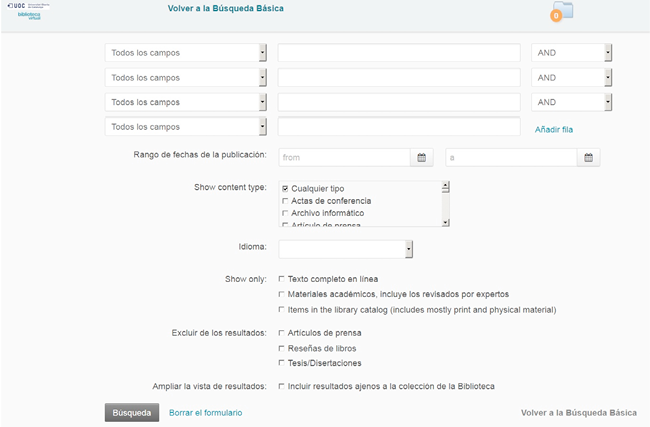Open the end date calendar picker
The height and width of the screenshot is (427, 650).
(x=589, y=158)
